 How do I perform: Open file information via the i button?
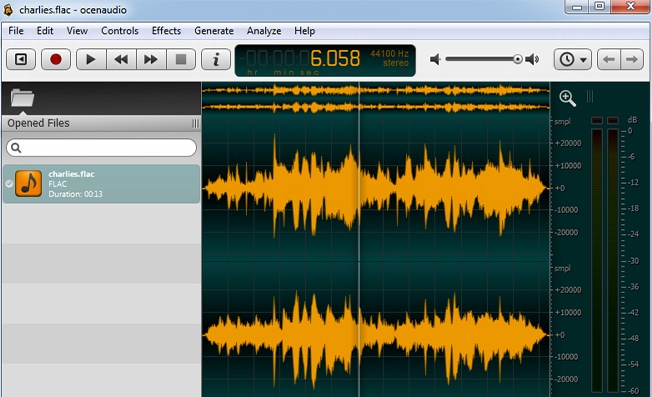coord(216,59)
